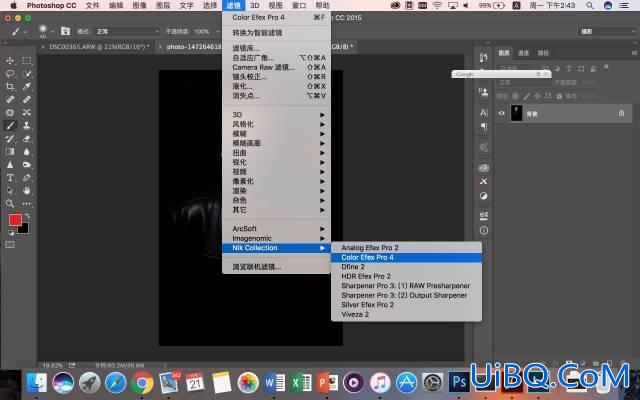640x400 pixels.
Task: Switch to the Paths panel tab
Action: pyautogui.click(x=543, y=53)
